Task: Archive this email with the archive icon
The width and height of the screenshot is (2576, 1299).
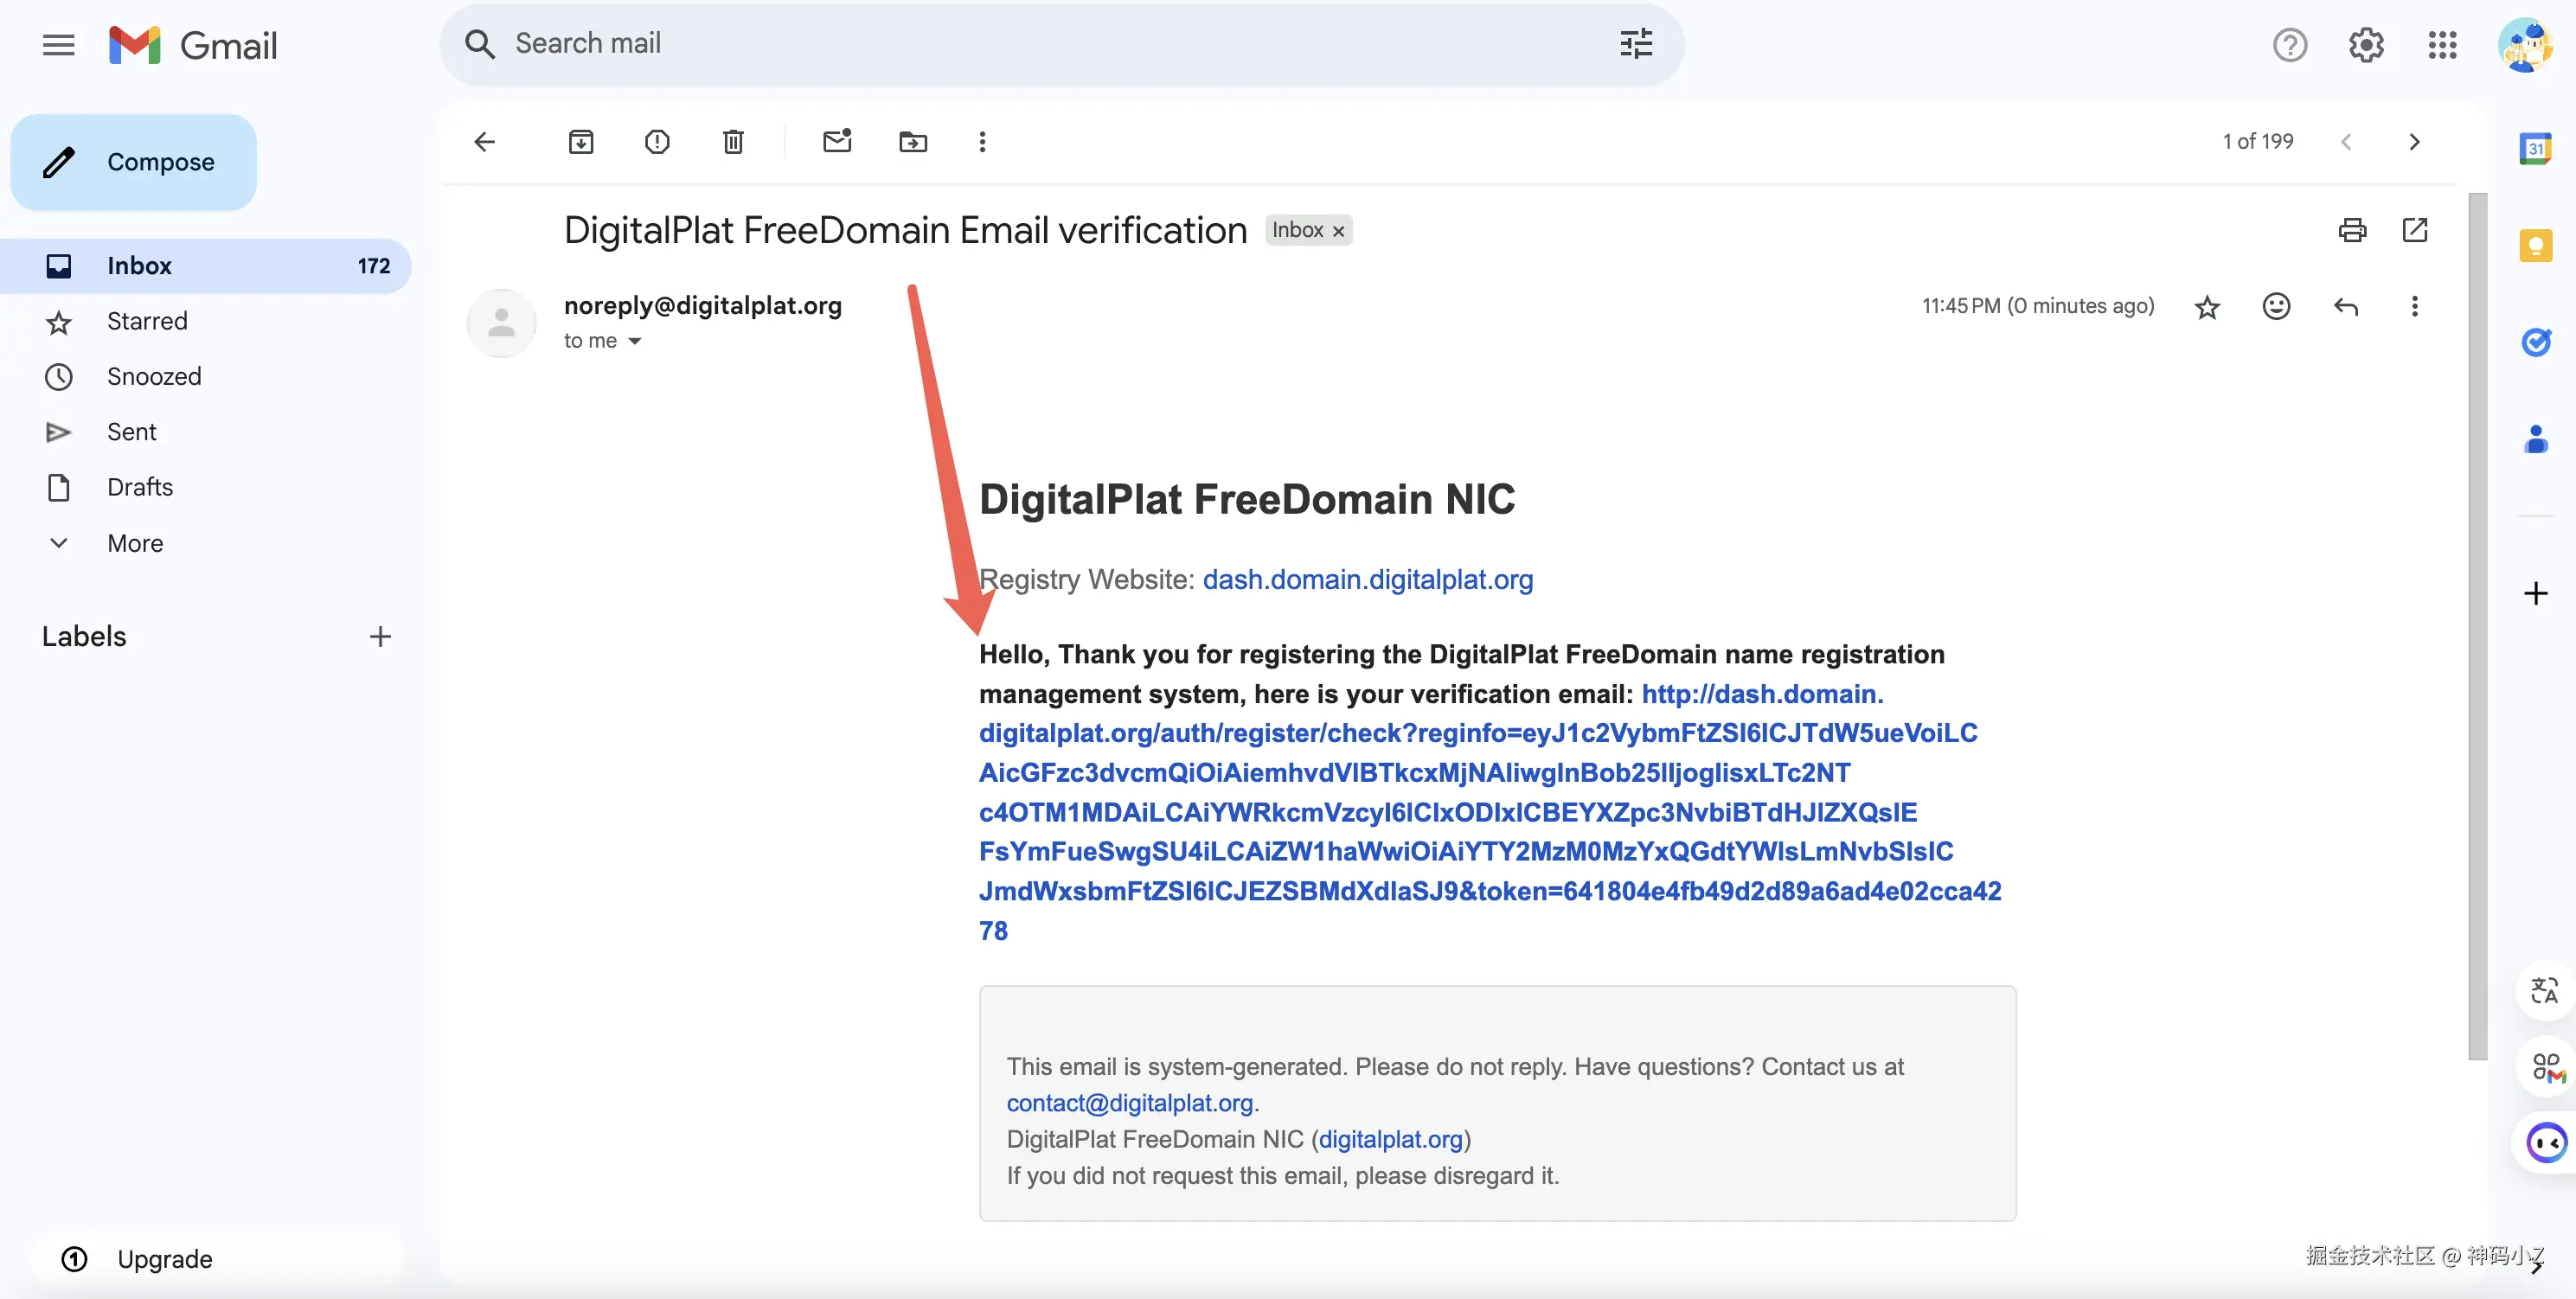Action: pyautogui.click(x=580, y=142)
